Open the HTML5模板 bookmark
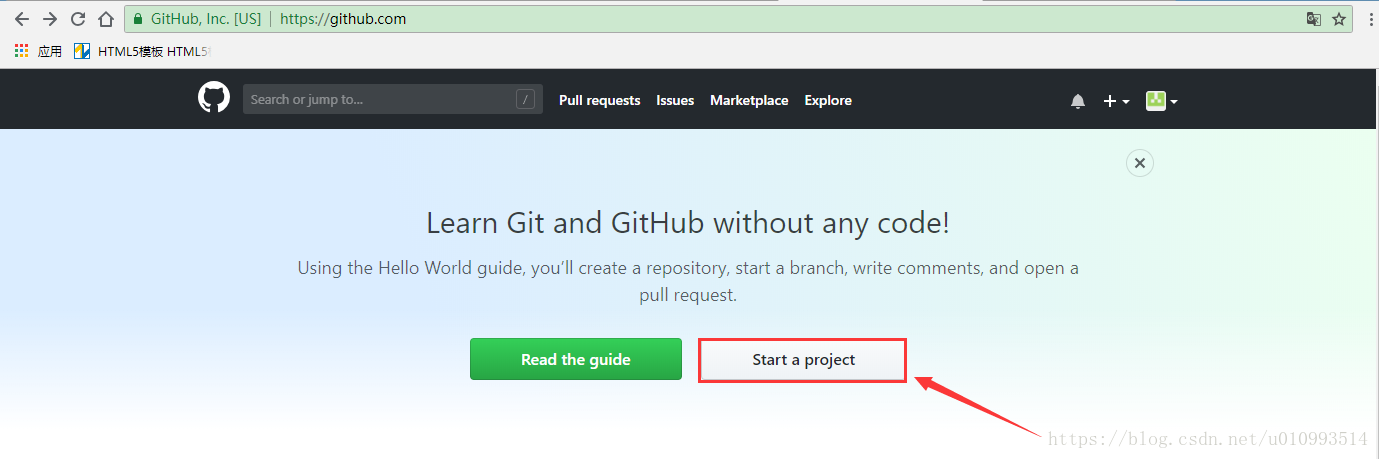 coord(143,51)
